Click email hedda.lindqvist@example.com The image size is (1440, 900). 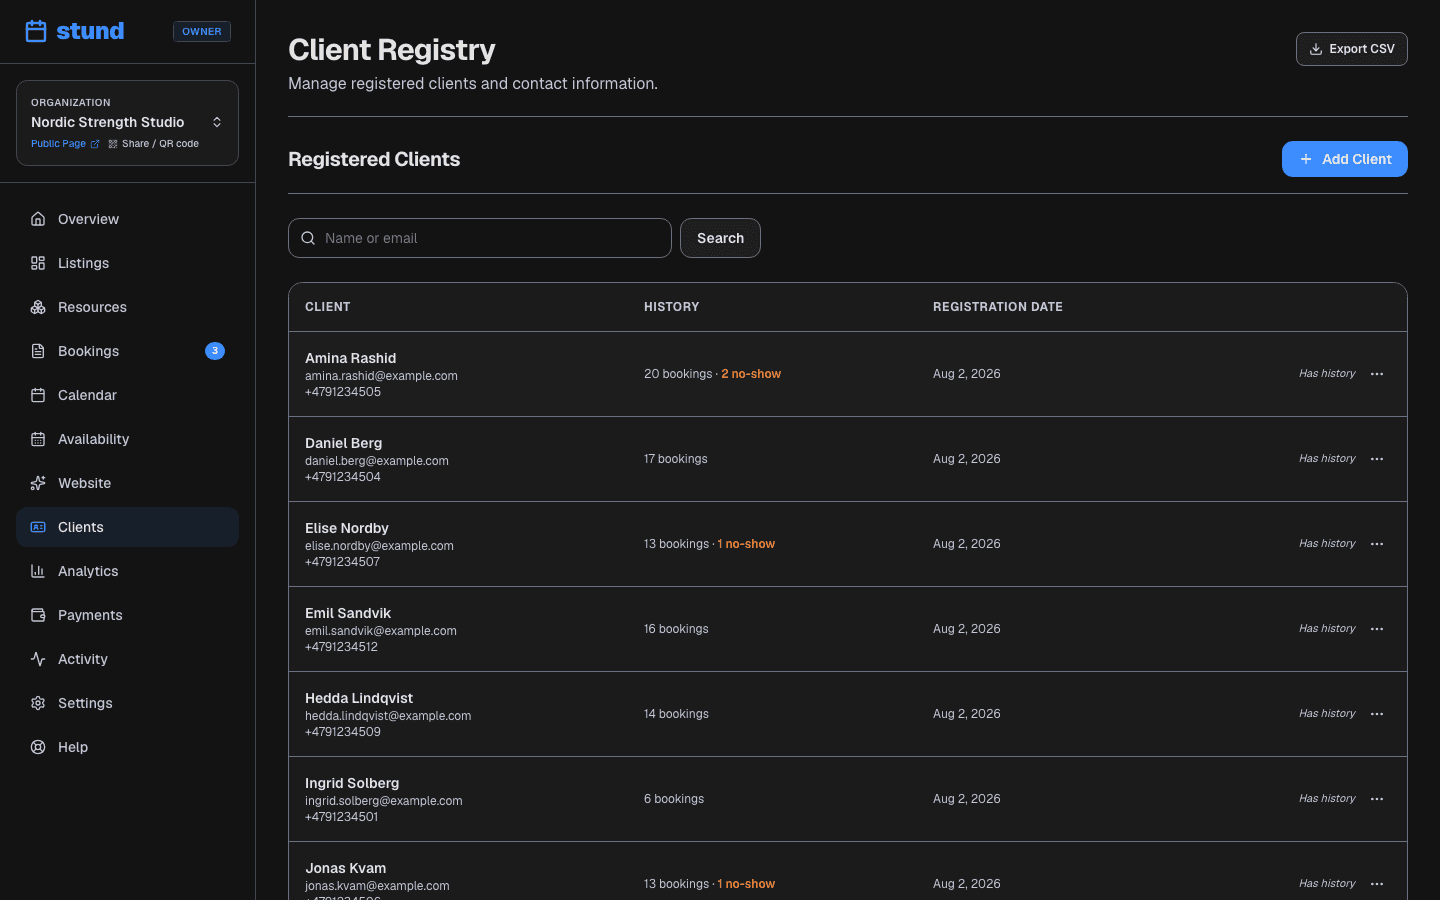(x=388, y=716)
